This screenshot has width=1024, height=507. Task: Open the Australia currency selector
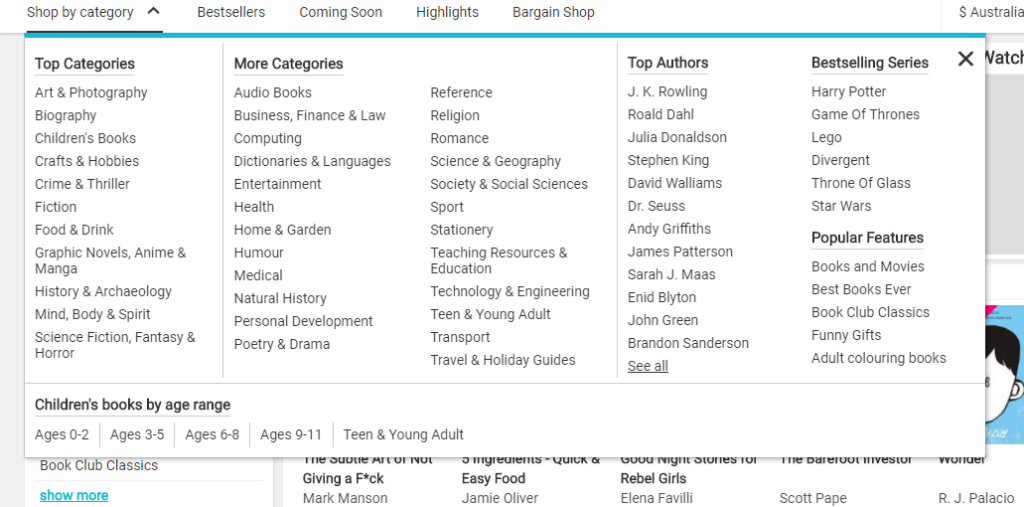click(x=989, y=13)
